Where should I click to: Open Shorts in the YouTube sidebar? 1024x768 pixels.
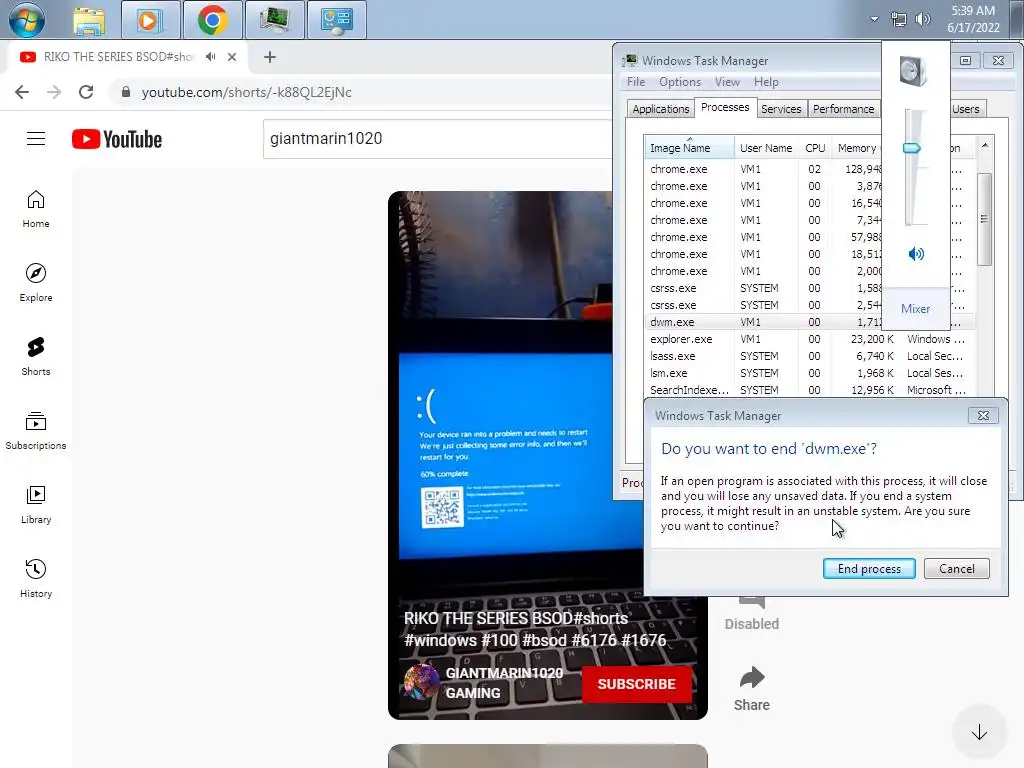pos(36,357)
